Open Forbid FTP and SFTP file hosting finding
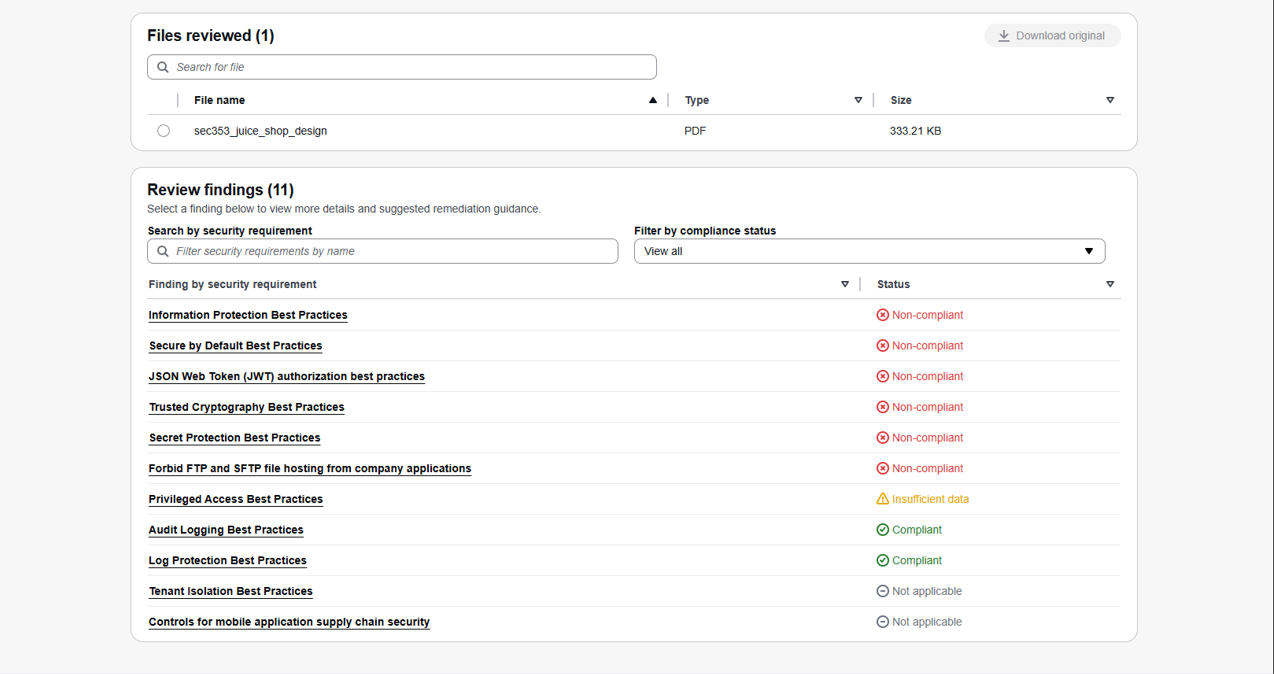Image resolution: width=1274 pixels, height=674 pixels. 309,469
